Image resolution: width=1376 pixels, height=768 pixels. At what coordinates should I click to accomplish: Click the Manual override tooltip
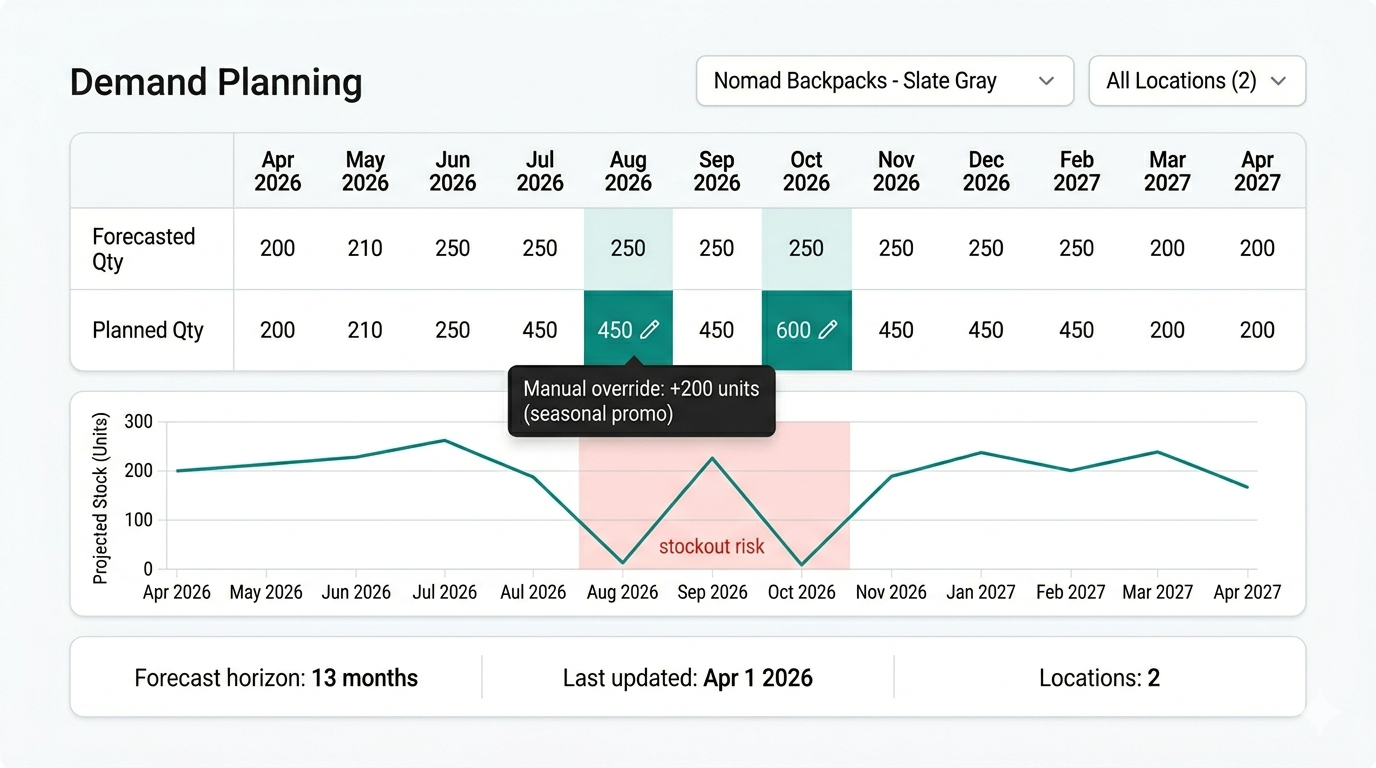641,401
